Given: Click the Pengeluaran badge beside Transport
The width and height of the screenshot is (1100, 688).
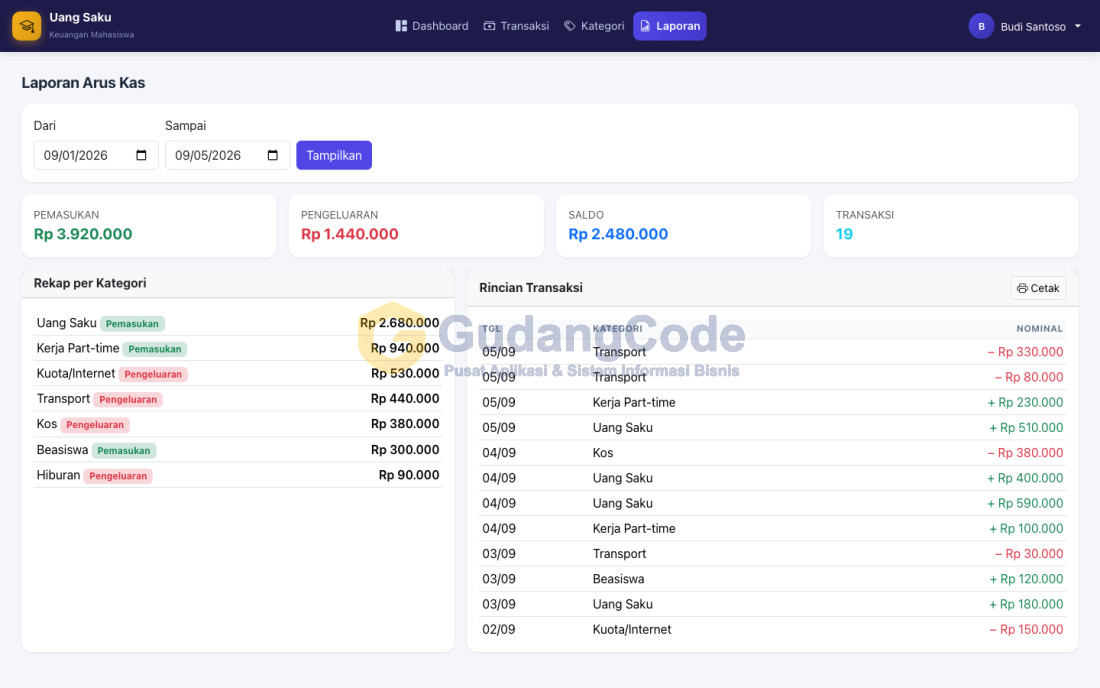Looking at the screenshot, I should click(x=128, y=400).
